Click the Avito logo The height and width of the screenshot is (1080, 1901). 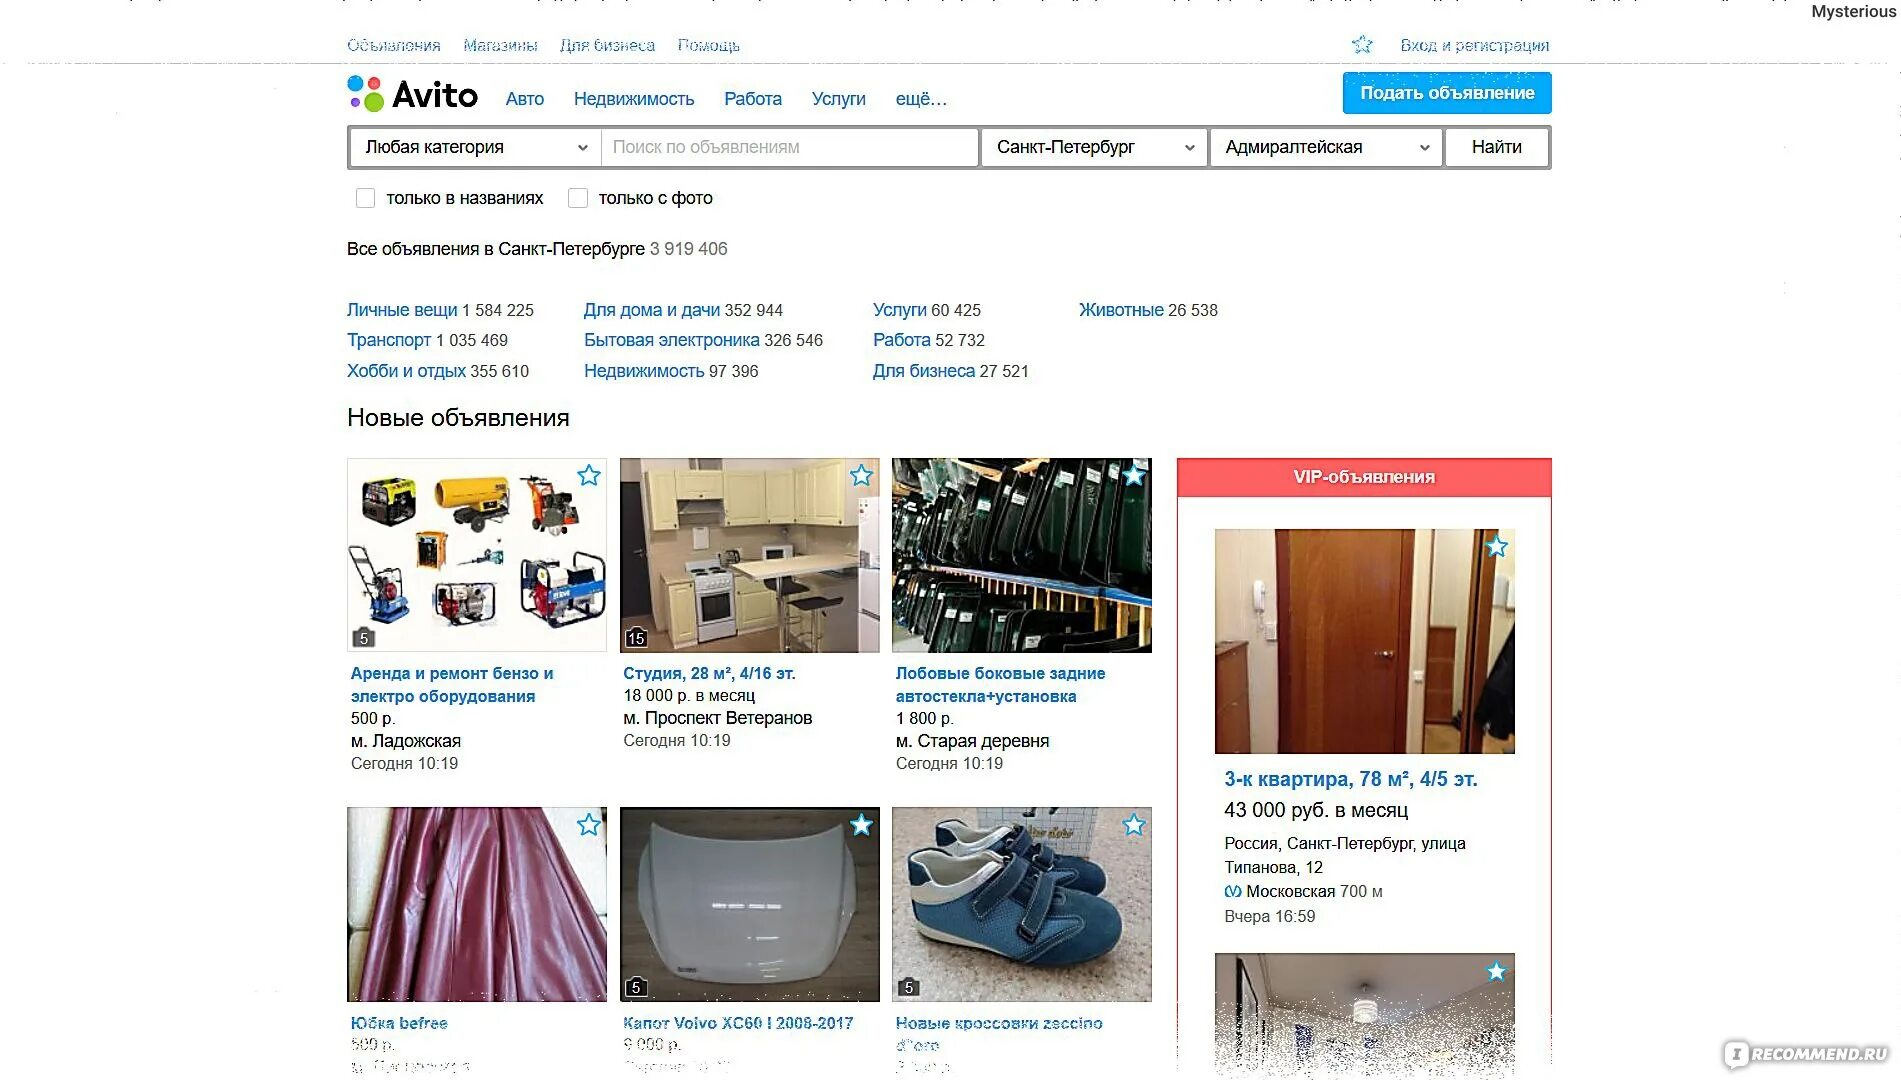pos(412,94)
